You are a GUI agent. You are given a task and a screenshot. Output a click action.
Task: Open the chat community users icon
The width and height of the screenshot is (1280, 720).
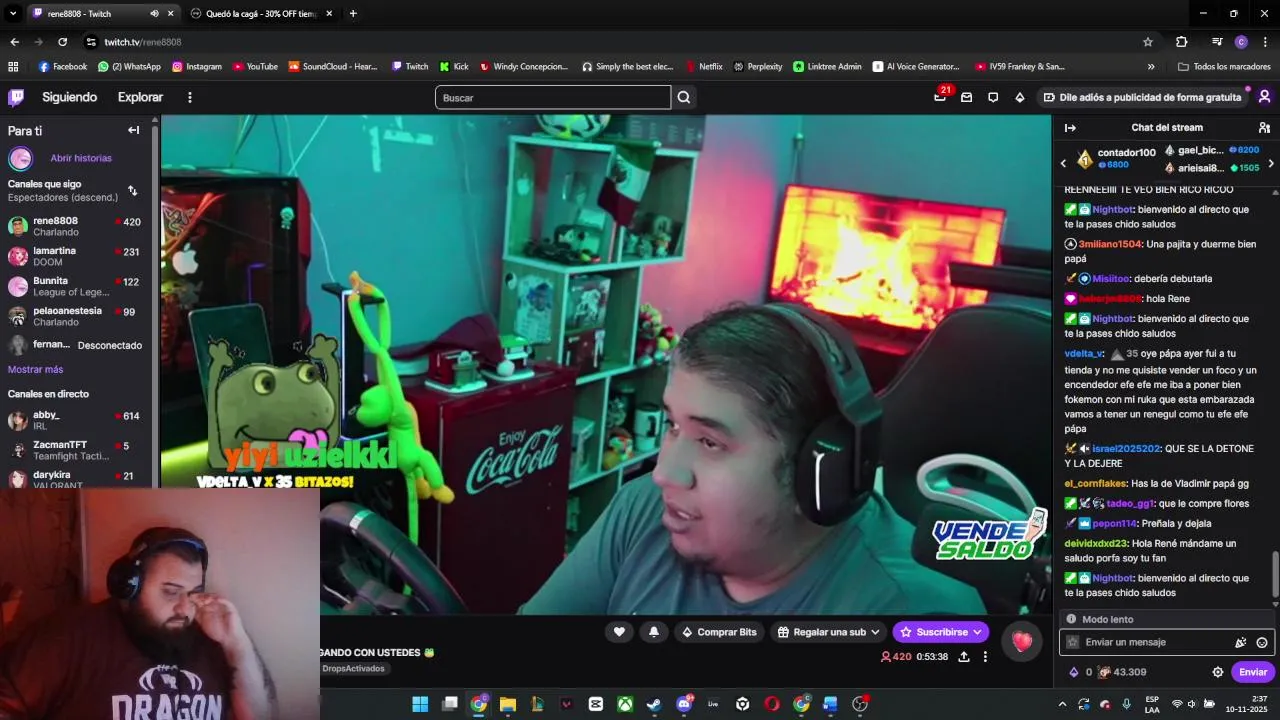1264,128
